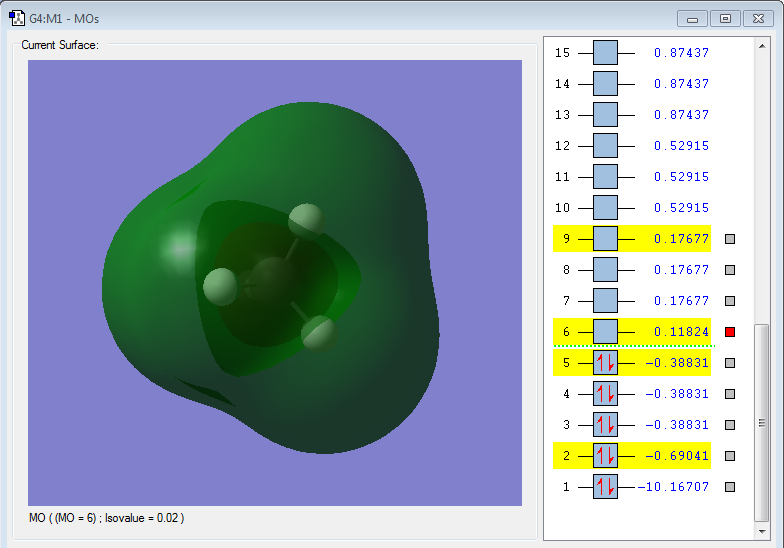Toggle the gray surface marker beside MO 7
Viewport: 784px width, 548px height.
tap(730, 301)
